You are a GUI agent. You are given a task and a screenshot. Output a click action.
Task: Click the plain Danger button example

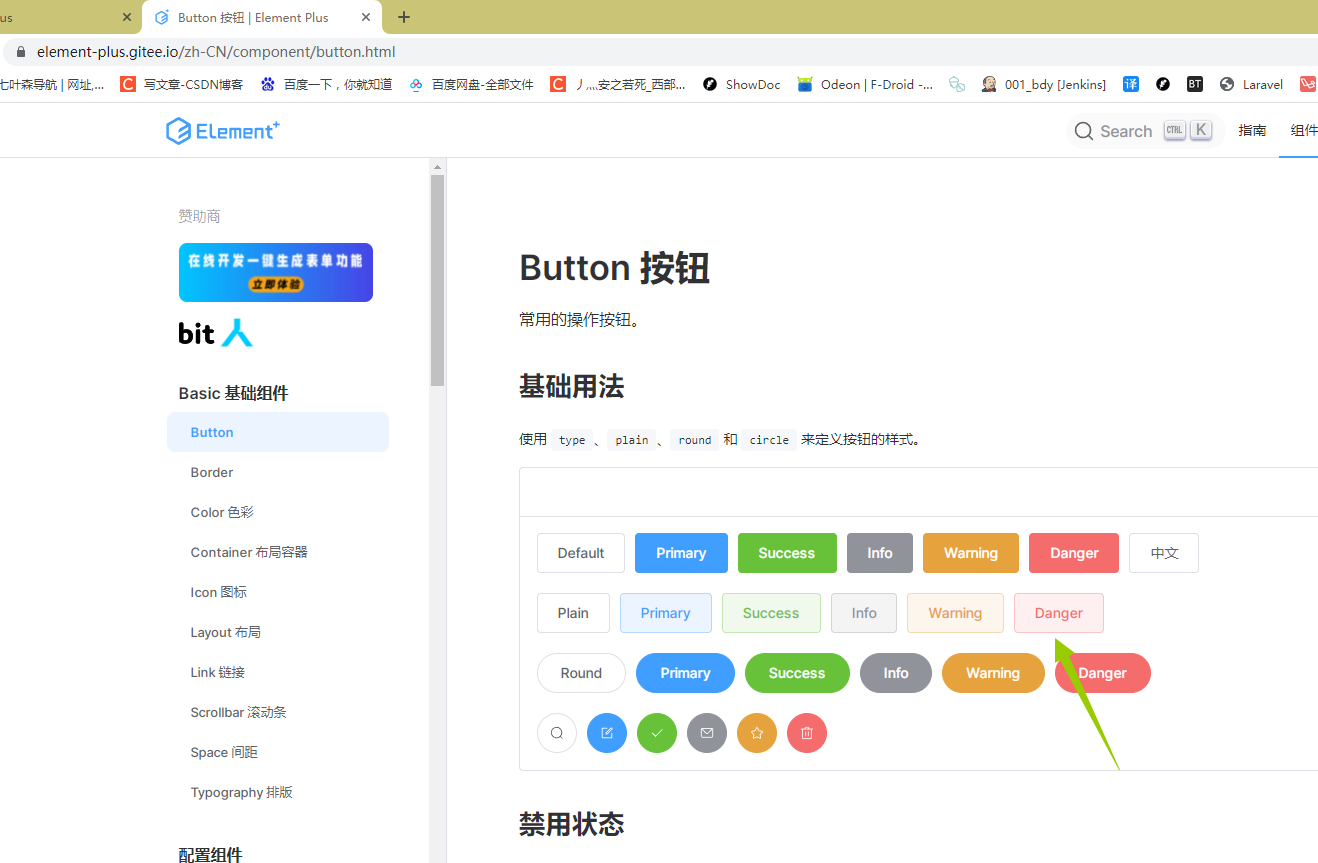pyautogui.click(x=1058, y=613)
